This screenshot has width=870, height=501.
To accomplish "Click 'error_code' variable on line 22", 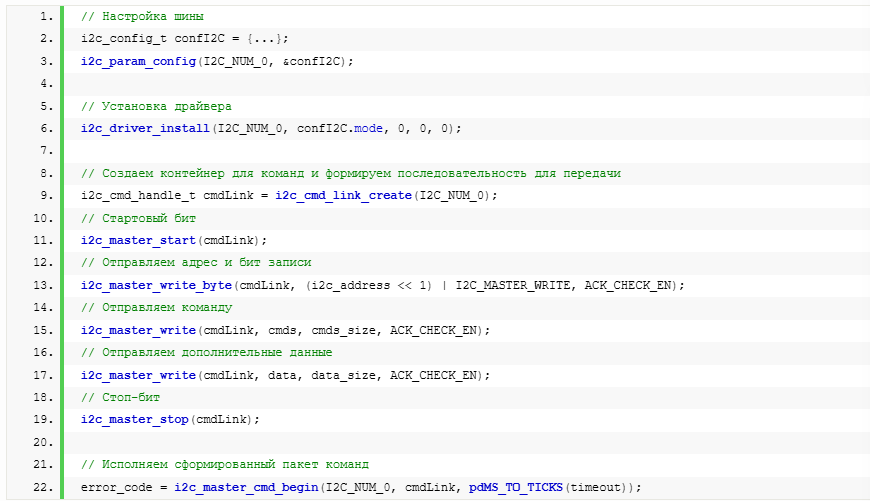I will coord(117,488).
